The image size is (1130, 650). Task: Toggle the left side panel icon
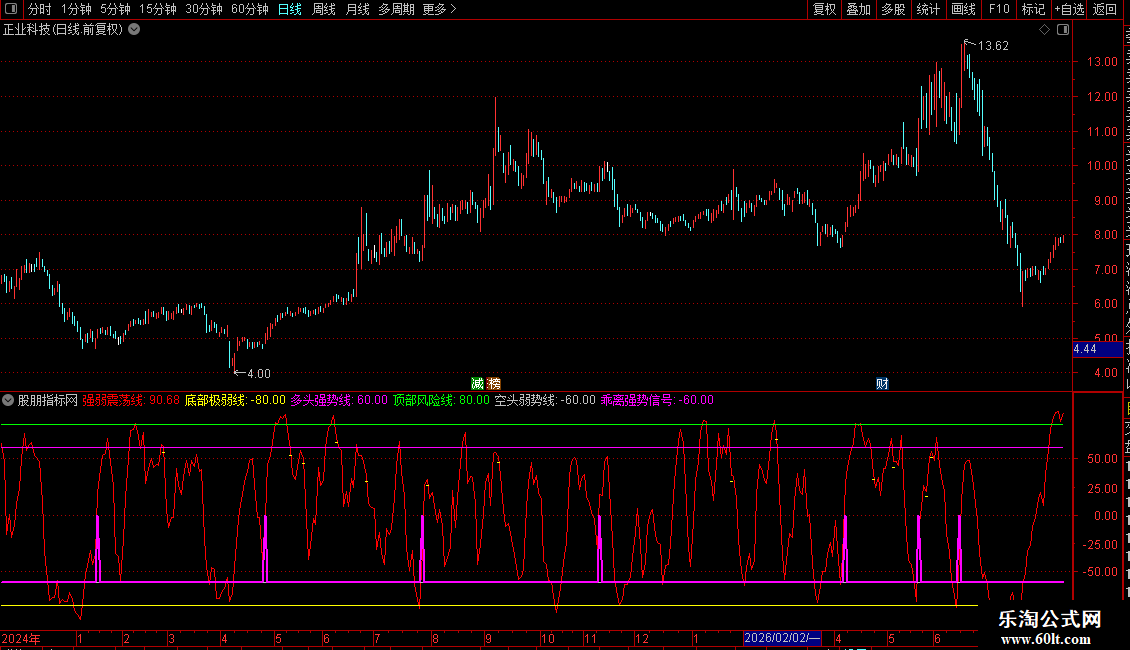pyautogui.click(x=11, y=9)
